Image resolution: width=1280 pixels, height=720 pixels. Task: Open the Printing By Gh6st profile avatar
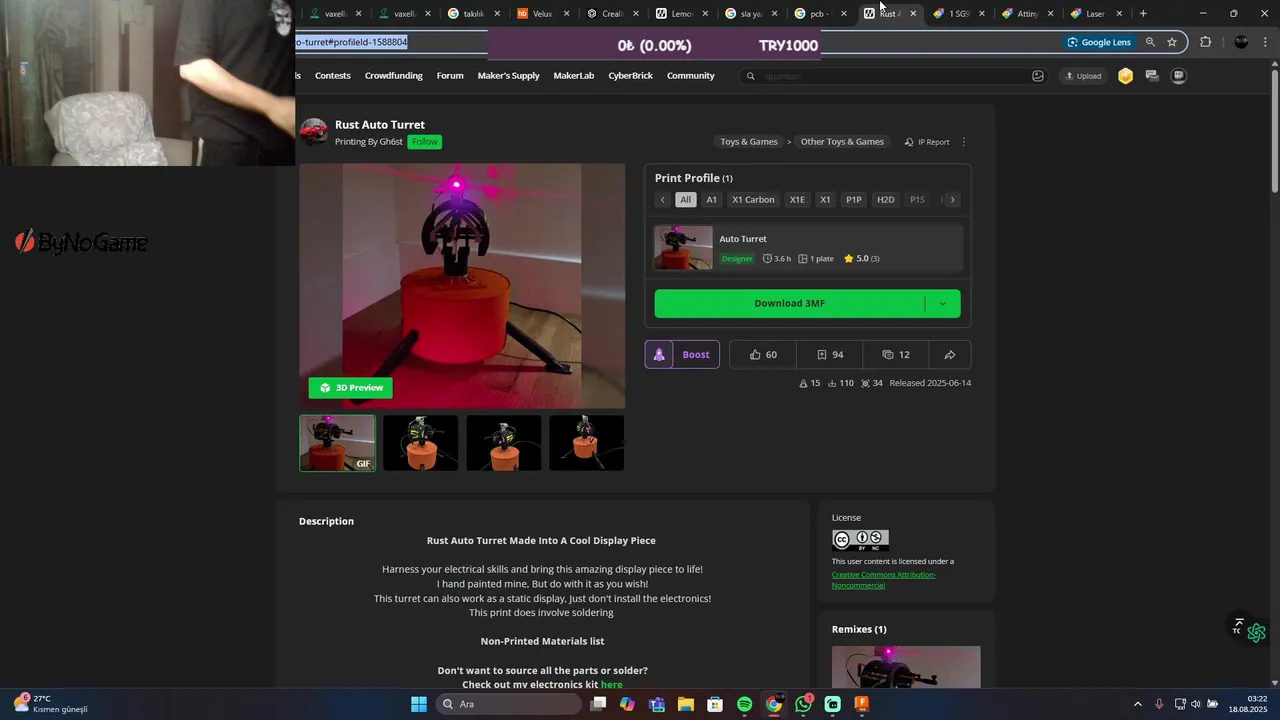[313, 132]
